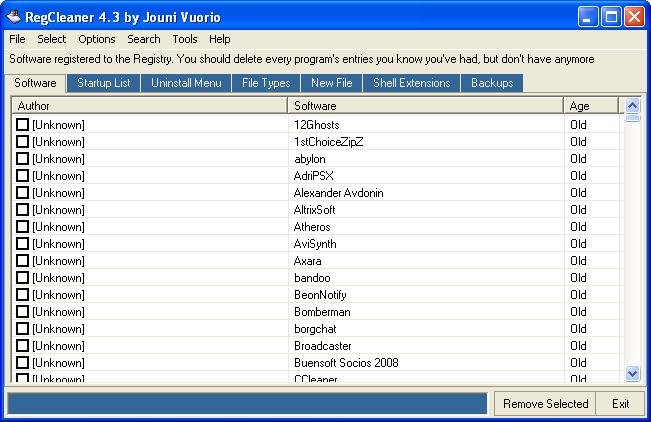
Task: Tick the bandoo entry checkbox
Action: point(22,278)
